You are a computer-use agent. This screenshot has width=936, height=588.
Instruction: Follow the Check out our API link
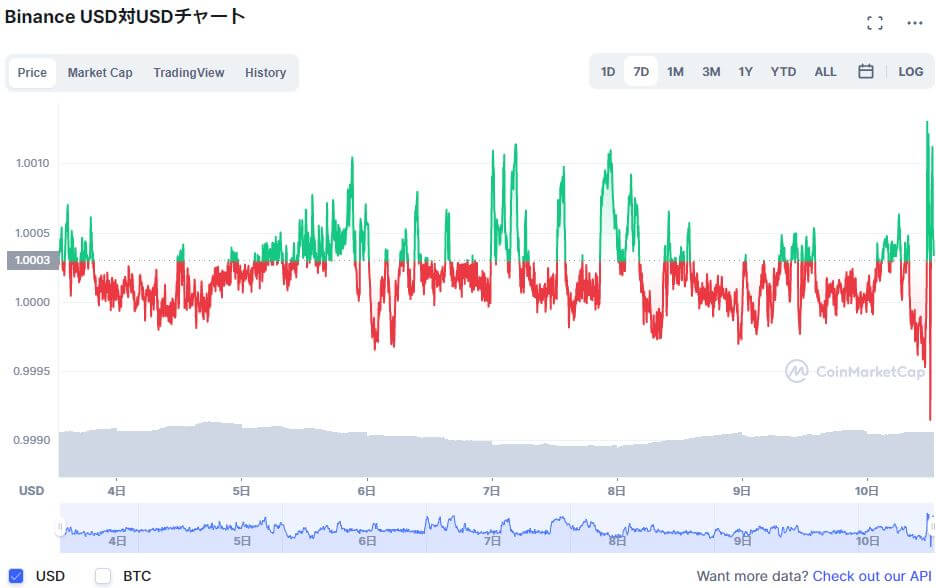click(872, 576)
